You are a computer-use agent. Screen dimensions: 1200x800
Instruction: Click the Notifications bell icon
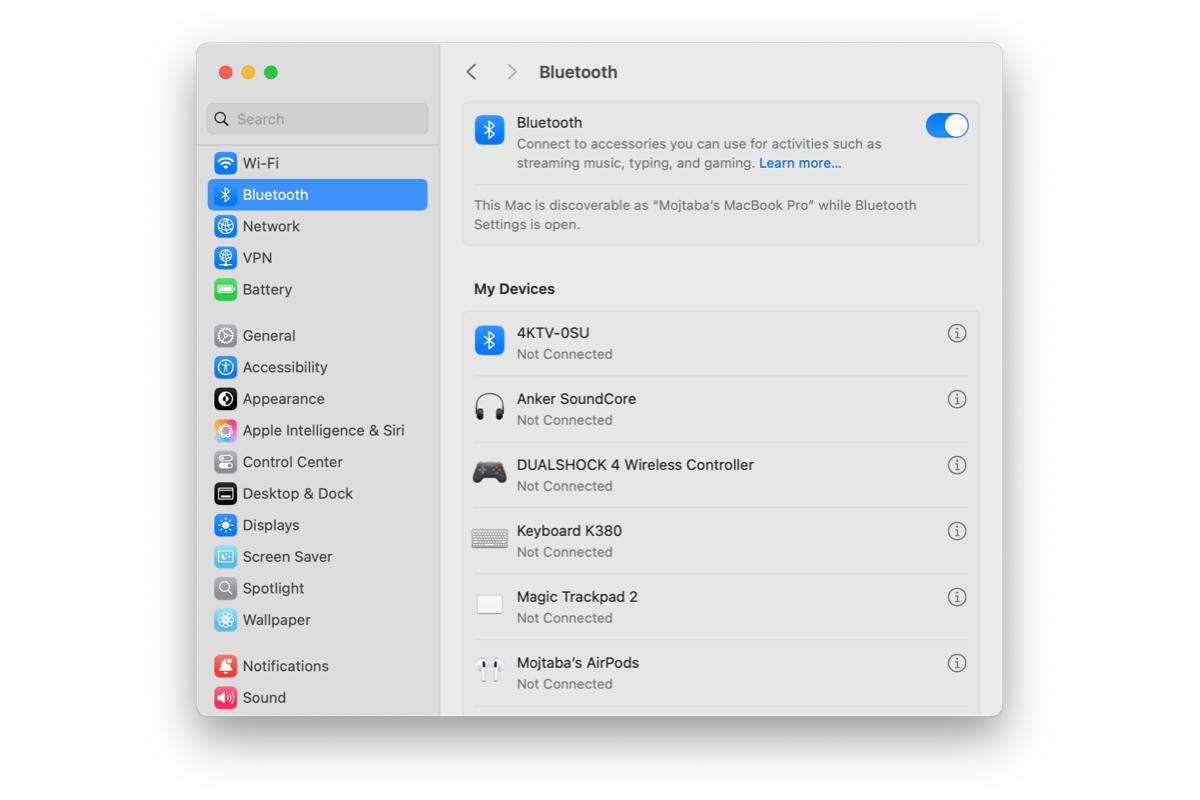[226, 666]
